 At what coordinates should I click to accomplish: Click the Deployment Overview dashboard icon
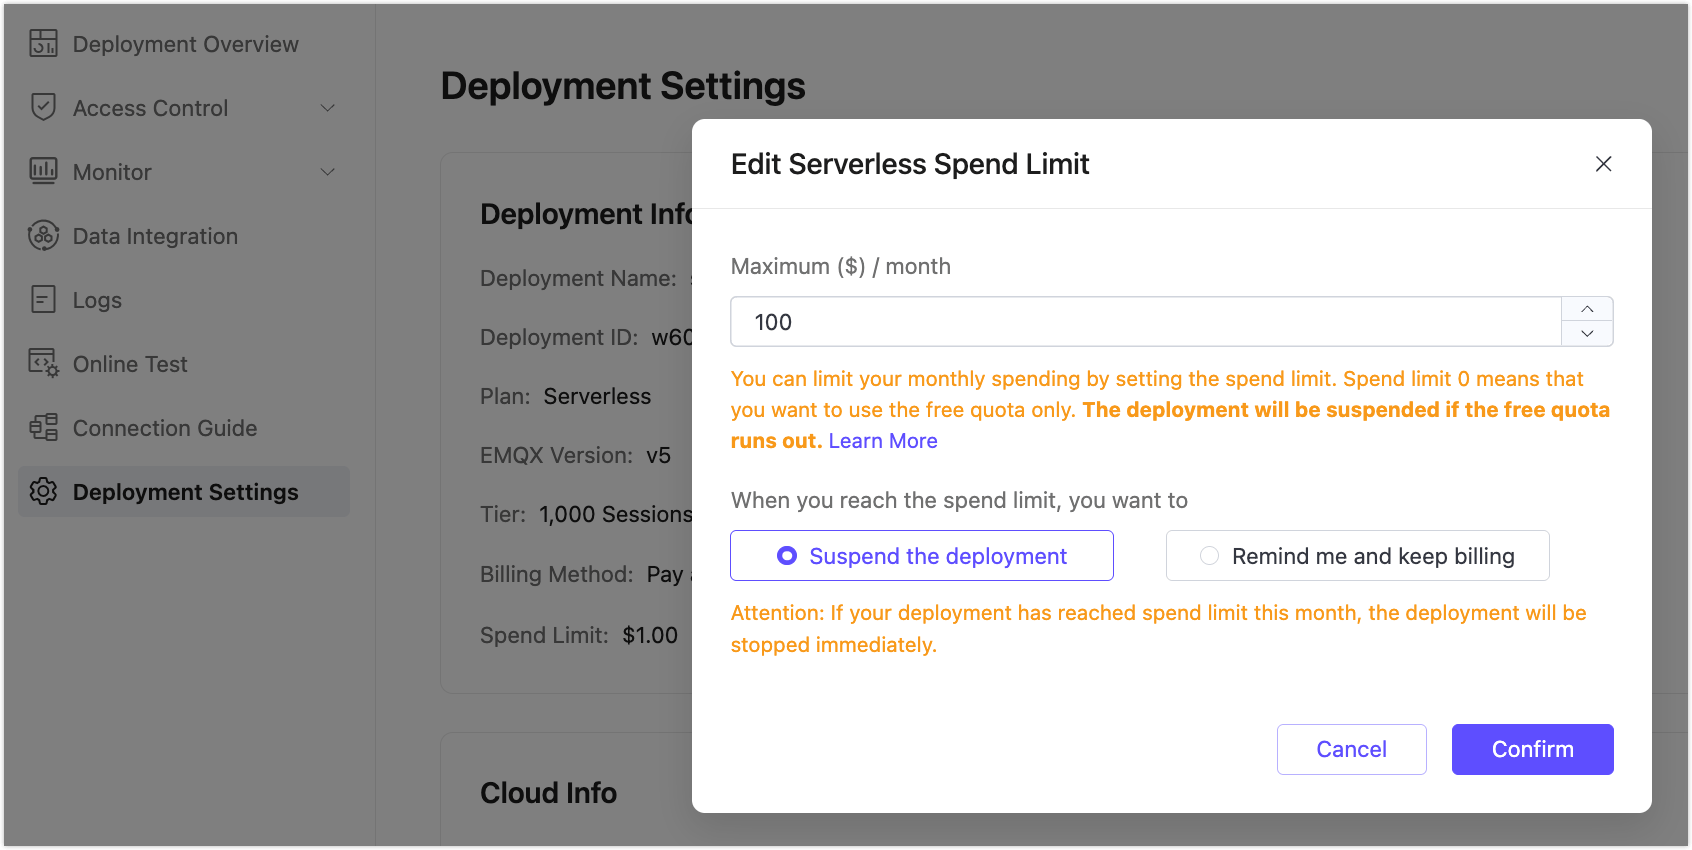(43, 44)
